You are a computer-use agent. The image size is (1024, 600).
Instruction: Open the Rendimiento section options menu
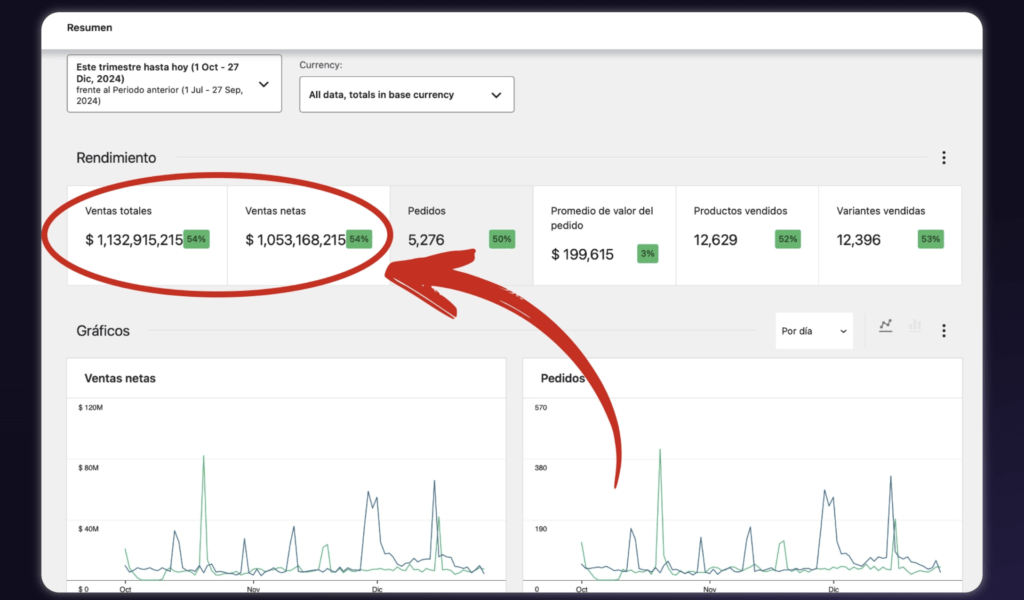click(943, 158)
